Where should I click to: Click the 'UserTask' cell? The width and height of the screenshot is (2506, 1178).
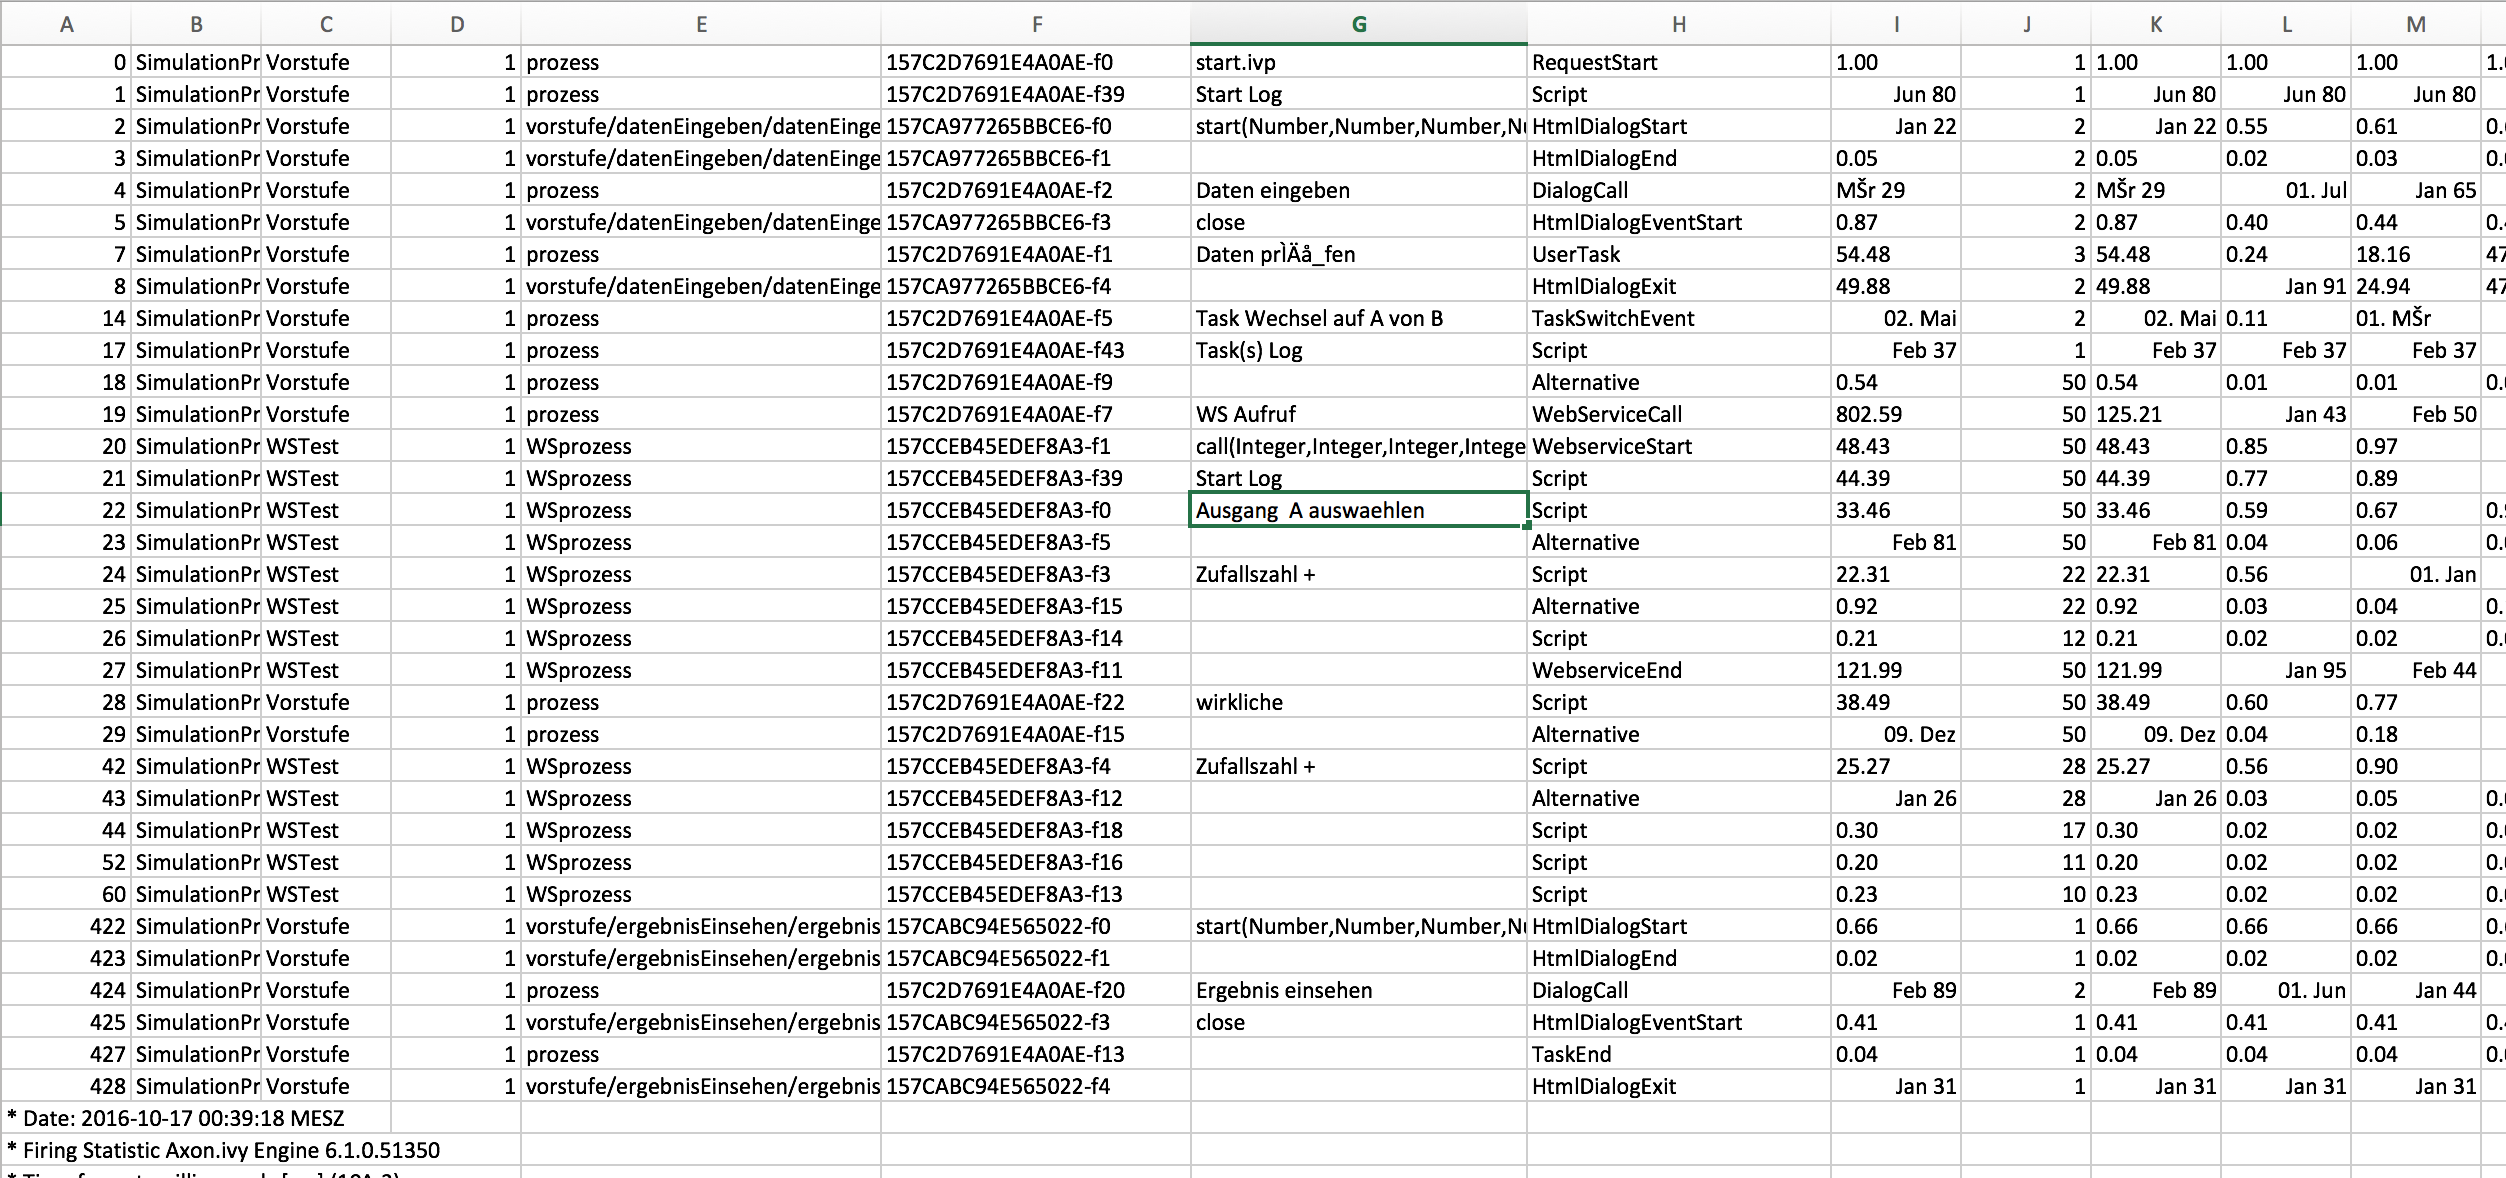tap(1679, 254)
